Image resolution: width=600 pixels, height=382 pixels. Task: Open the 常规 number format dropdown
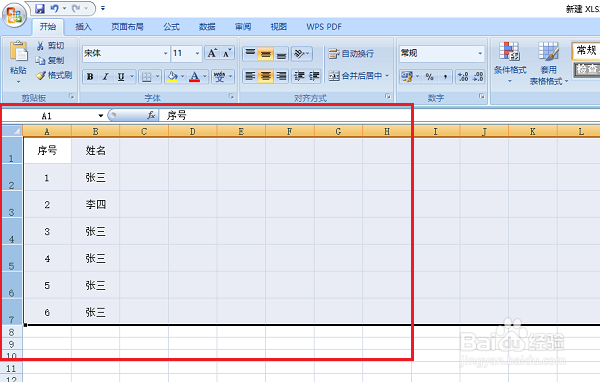(x=480, y=53)
